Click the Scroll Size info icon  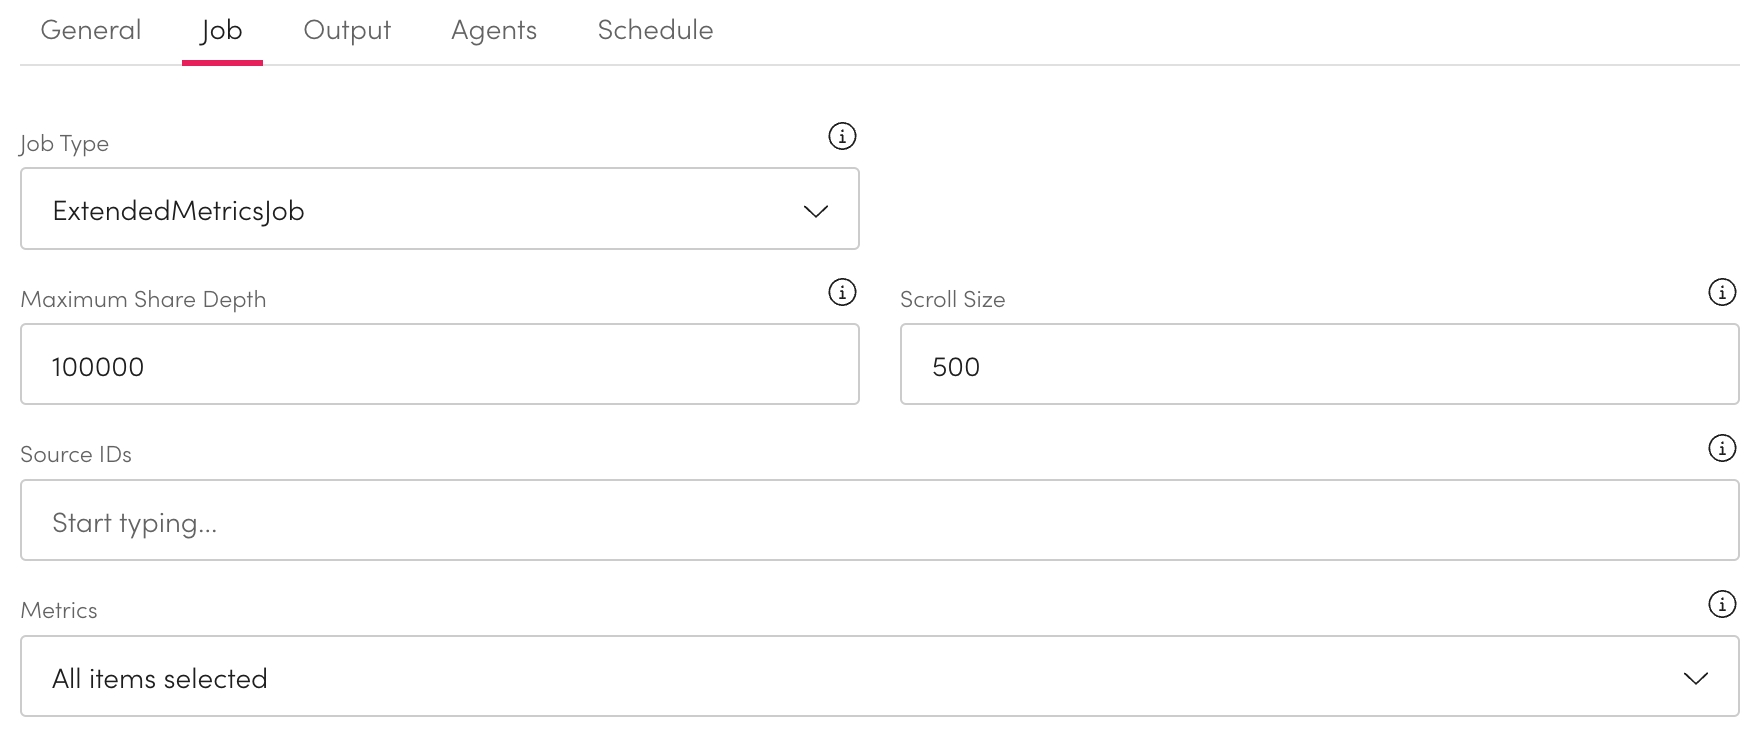(x=1721, y=292)
